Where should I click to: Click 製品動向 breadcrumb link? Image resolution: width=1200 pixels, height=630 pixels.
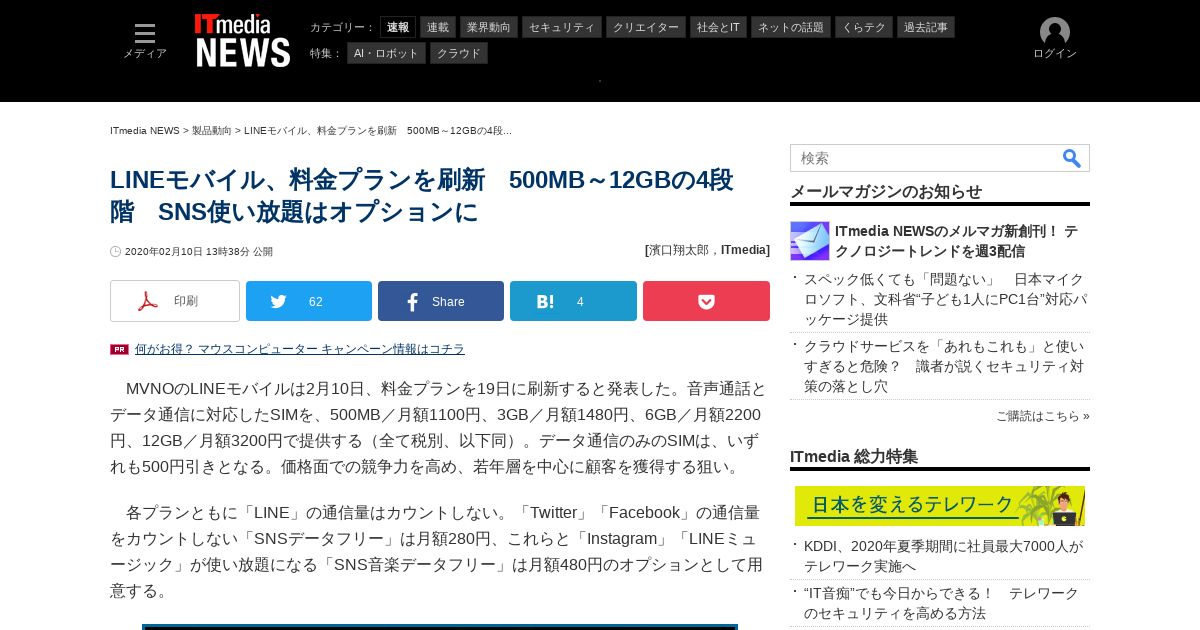pos(212,131)
